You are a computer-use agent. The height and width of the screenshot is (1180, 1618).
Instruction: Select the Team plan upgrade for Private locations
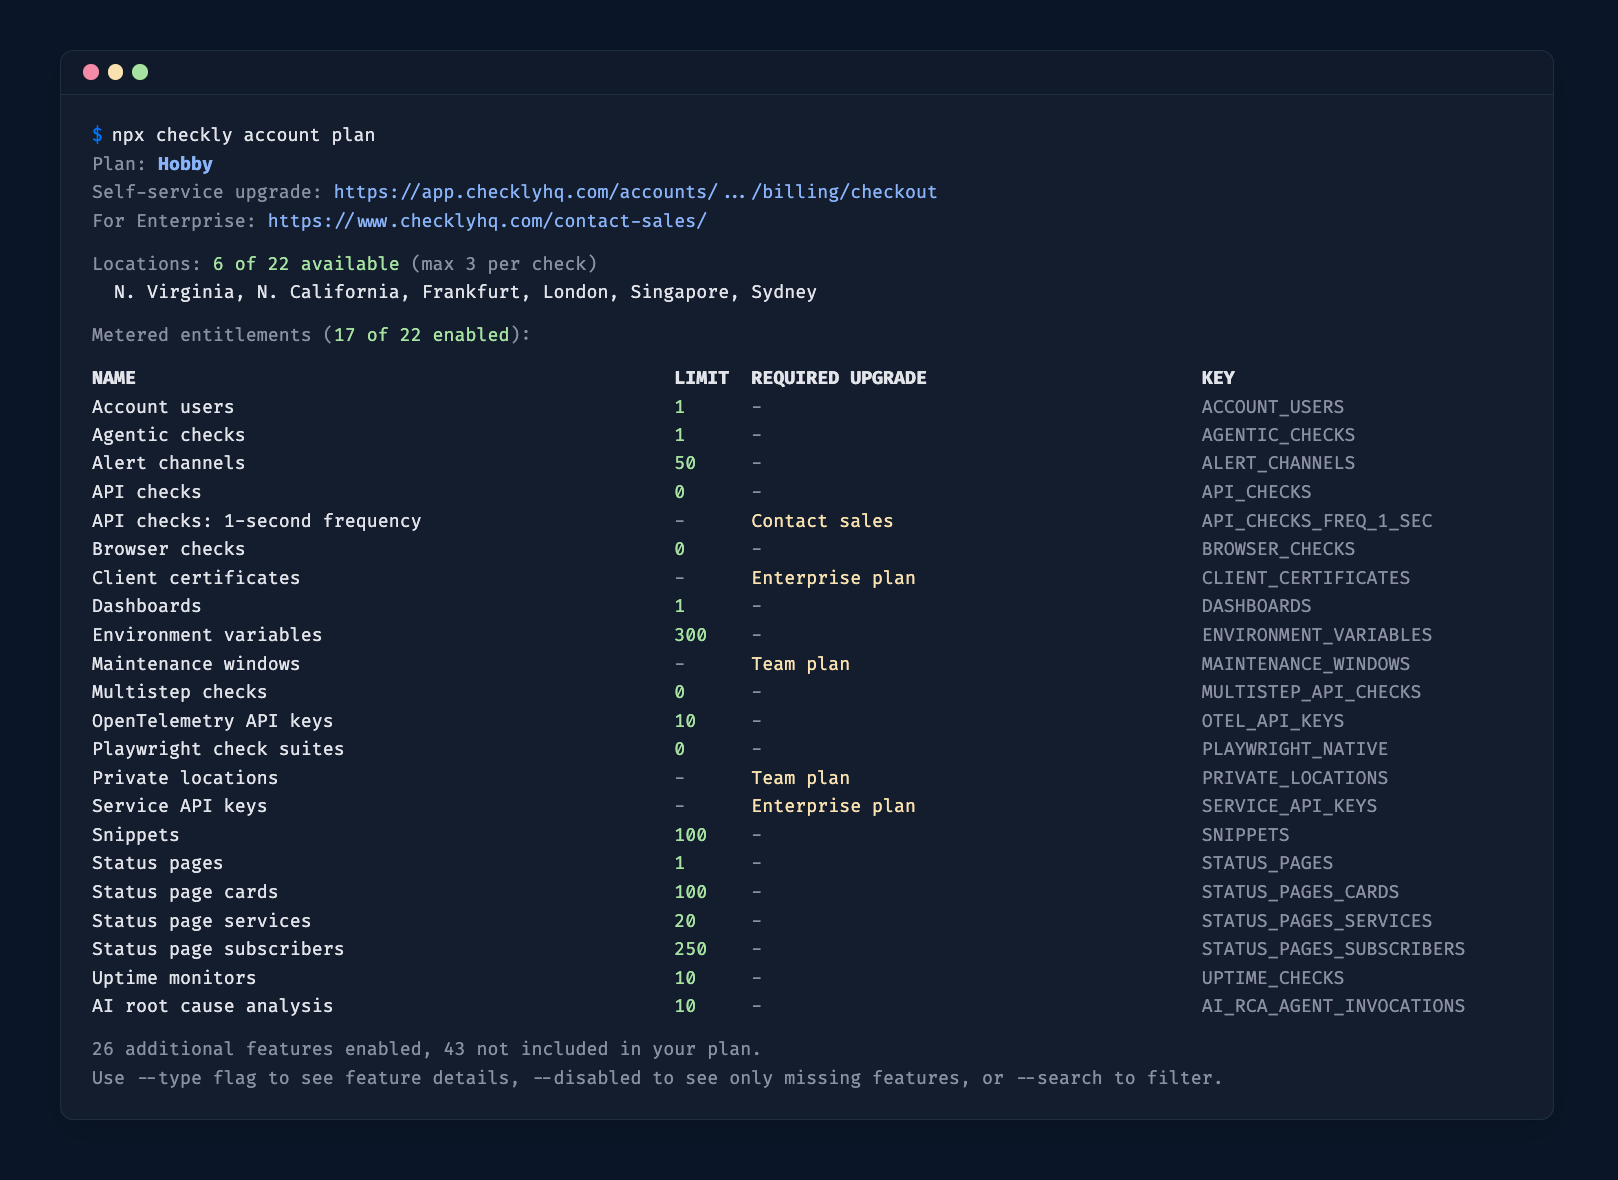pos(800,777)
